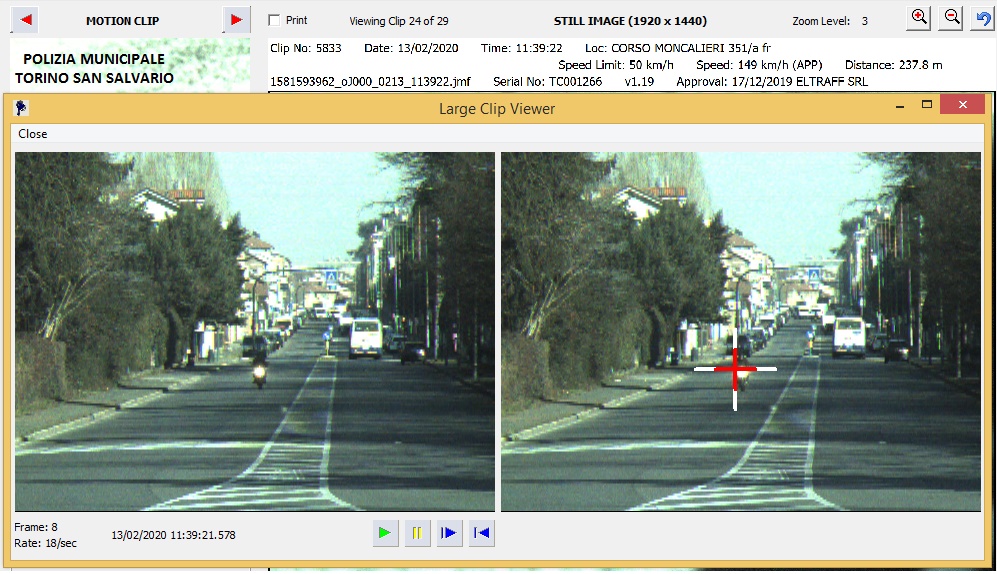Step forward one frame in the clip

449,534
